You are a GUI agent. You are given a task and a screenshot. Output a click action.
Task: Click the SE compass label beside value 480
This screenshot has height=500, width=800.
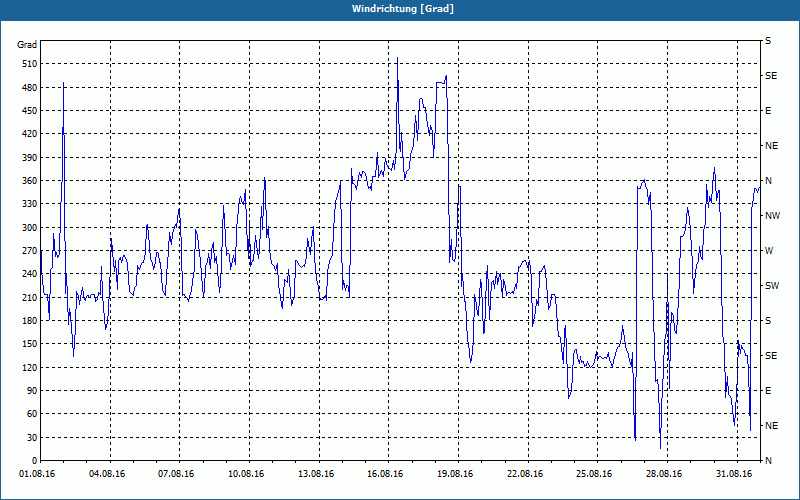771,76
